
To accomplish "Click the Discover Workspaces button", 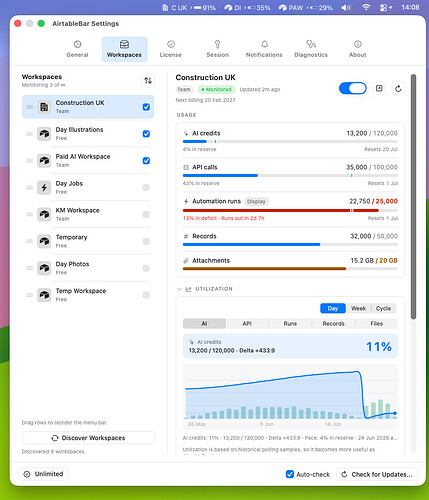I will click(x=88, y=438).
